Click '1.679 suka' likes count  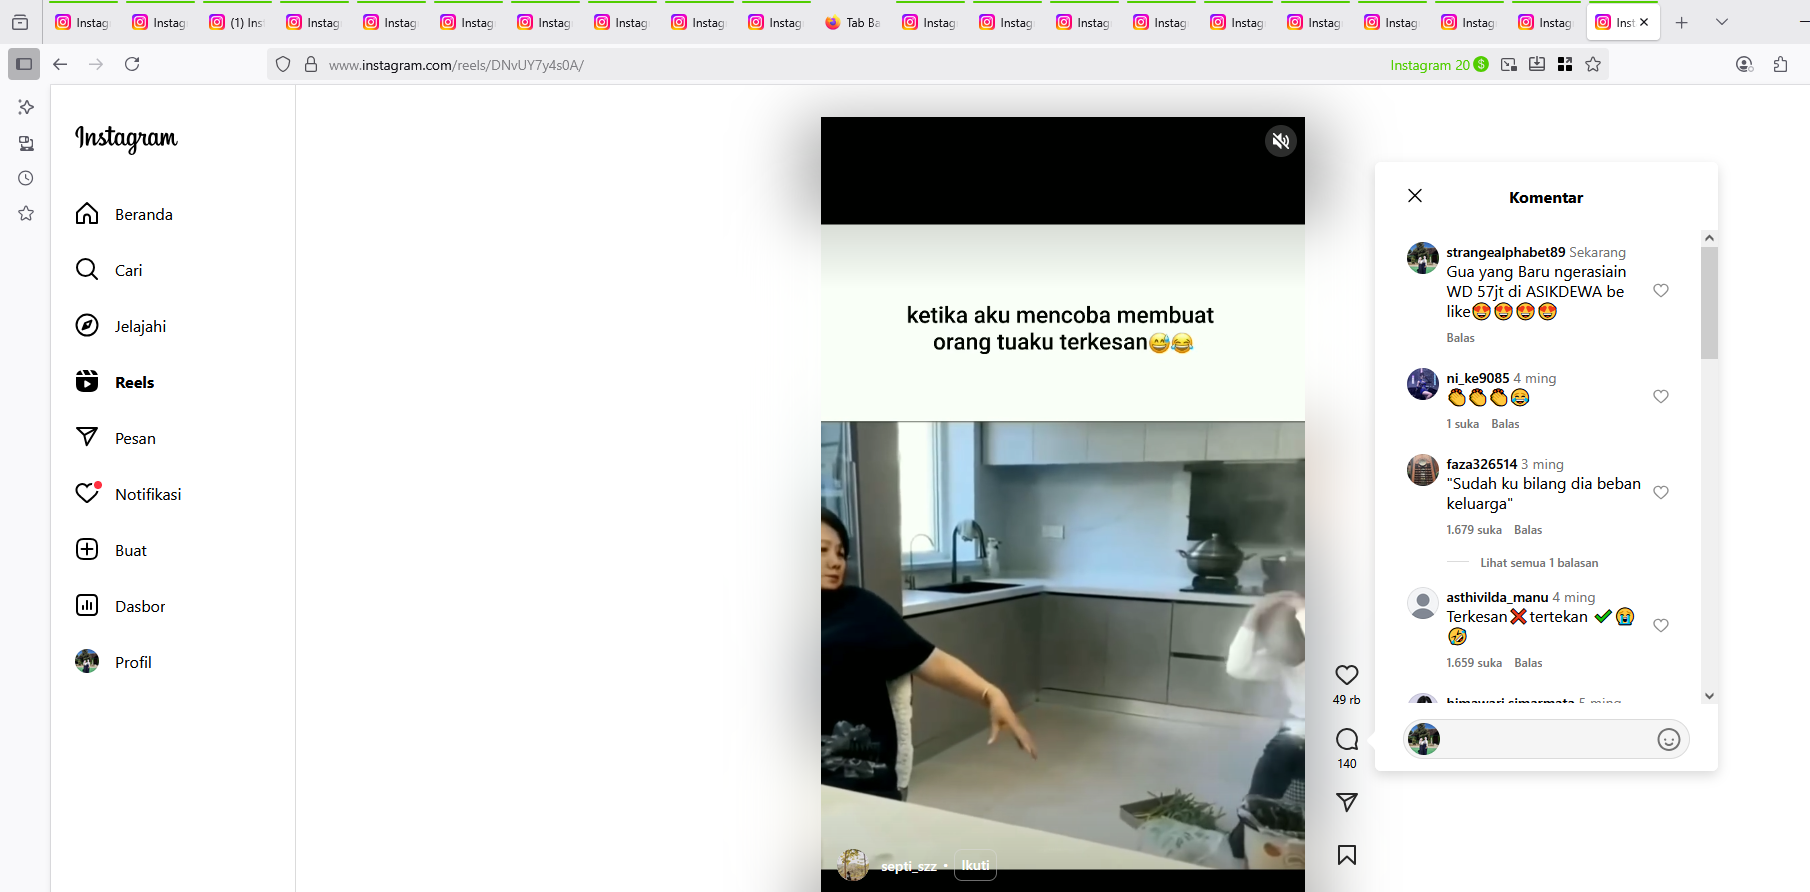click(x=1474, y=530)
